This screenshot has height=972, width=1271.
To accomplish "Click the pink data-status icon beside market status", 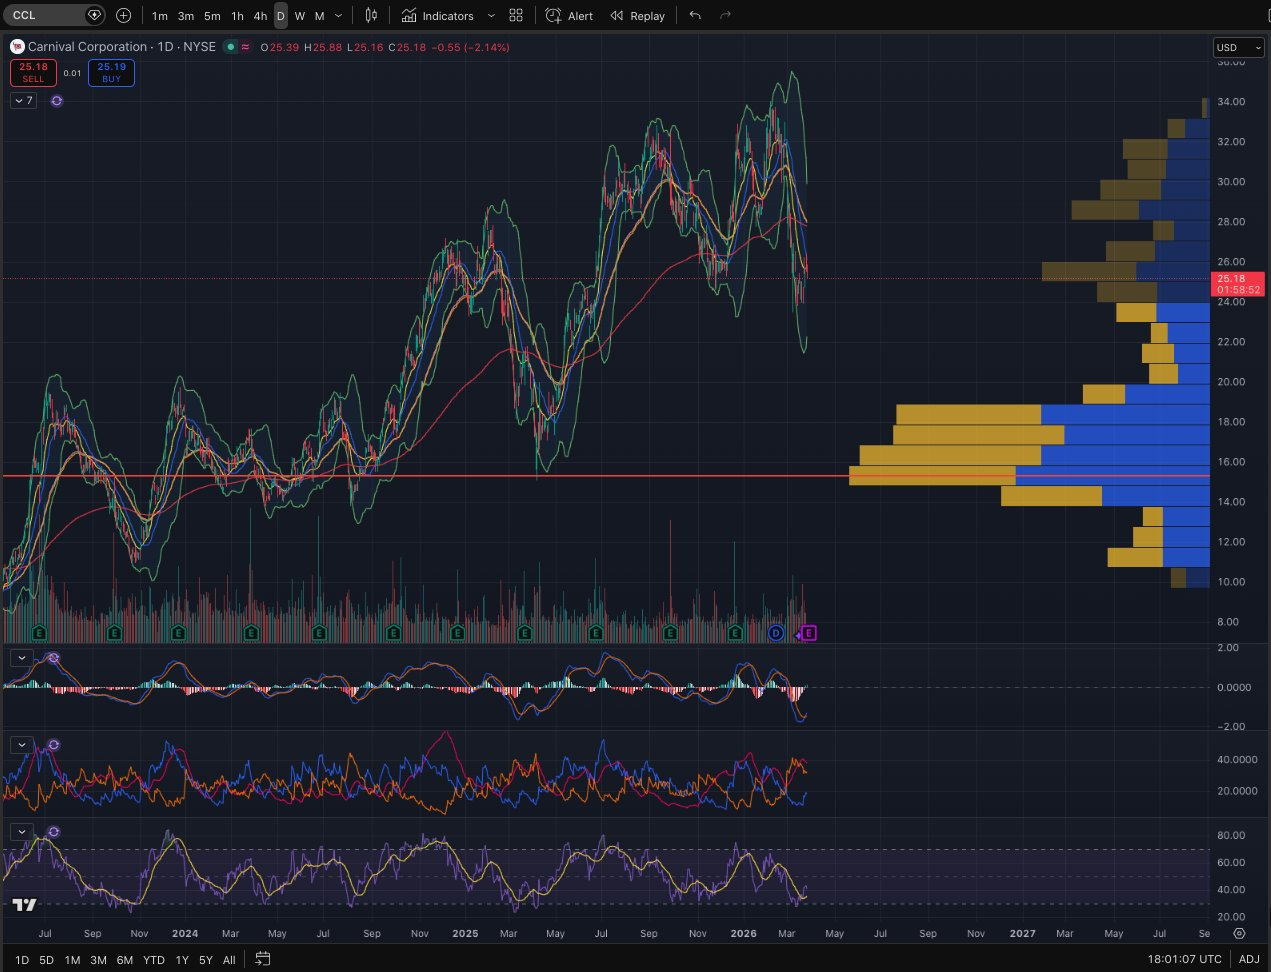I will point(246,47).
